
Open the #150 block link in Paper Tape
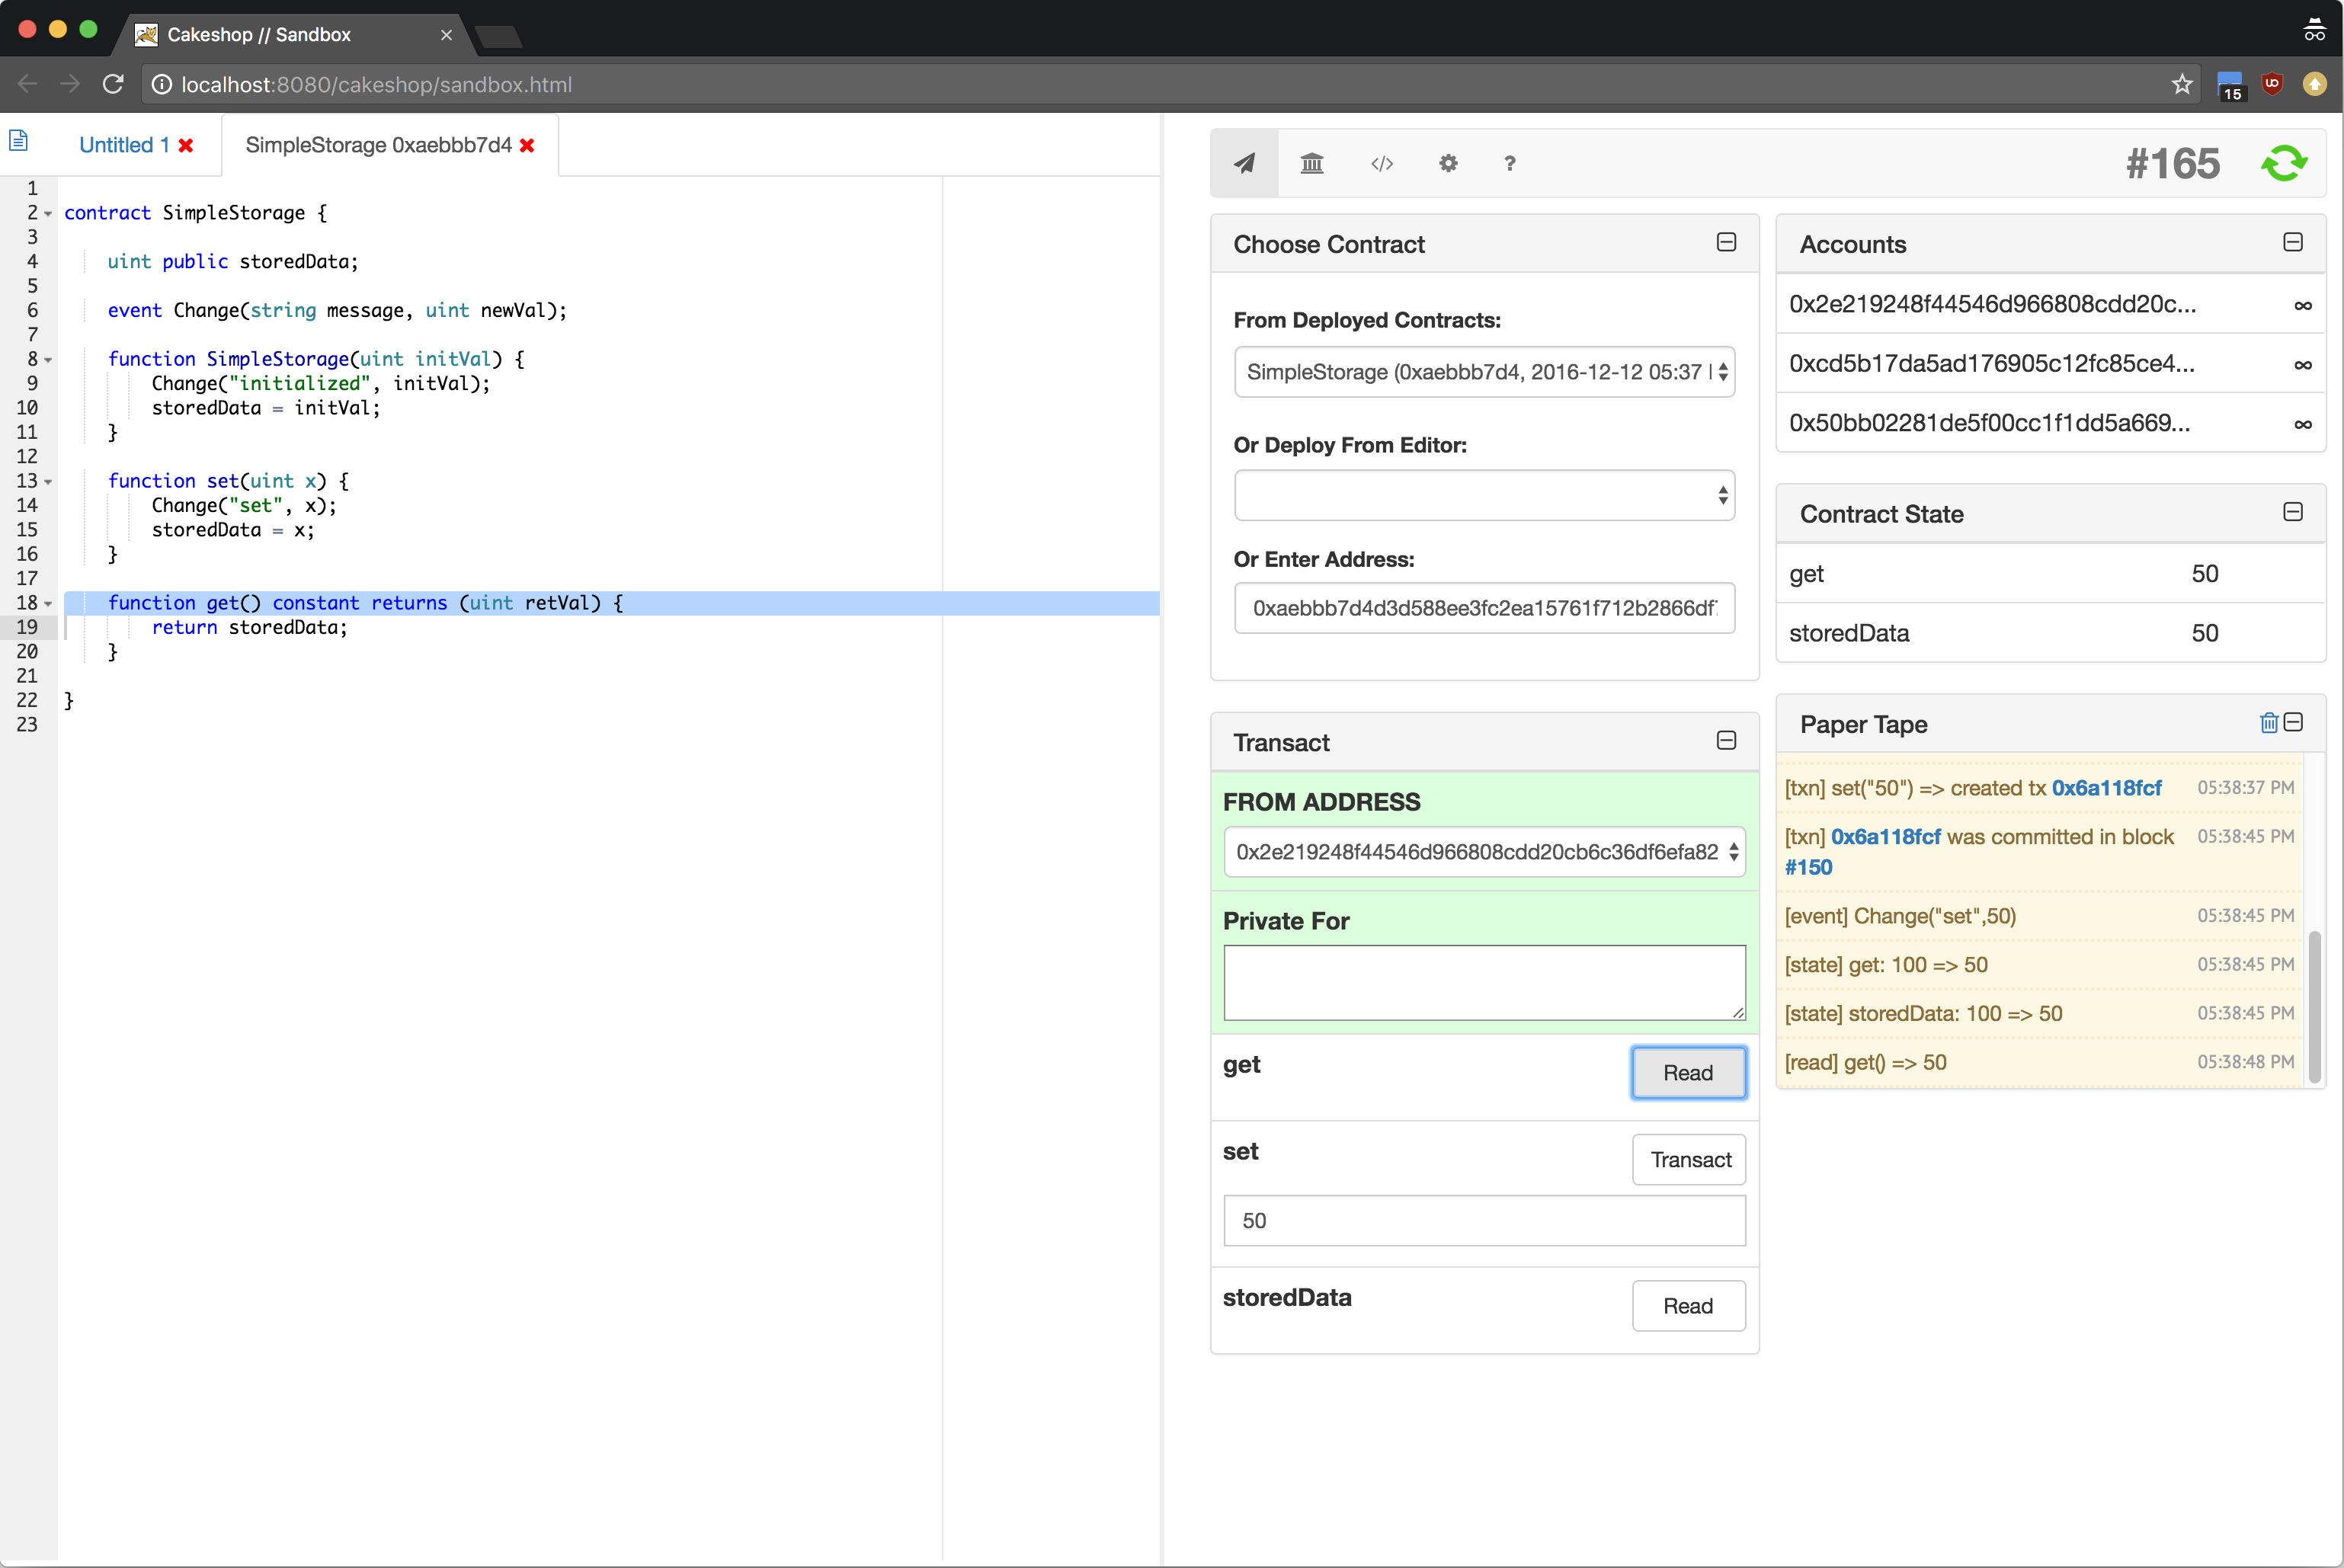pyautogui.click(x=1808, y=867)
